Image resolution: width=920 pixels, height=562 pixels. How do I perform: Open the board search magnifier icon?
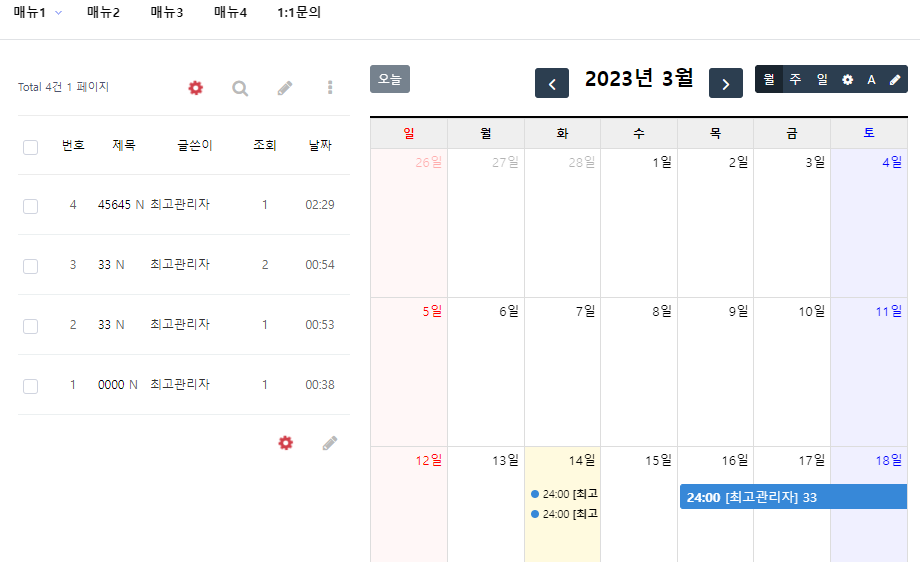click(x=240, y=88)
